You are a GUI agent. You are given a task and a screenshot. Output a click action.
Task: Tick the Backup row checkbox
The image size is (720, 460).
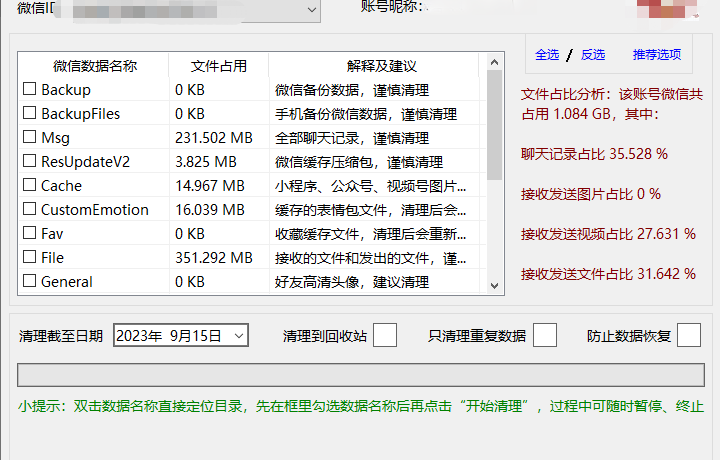[x=29, y=89]
